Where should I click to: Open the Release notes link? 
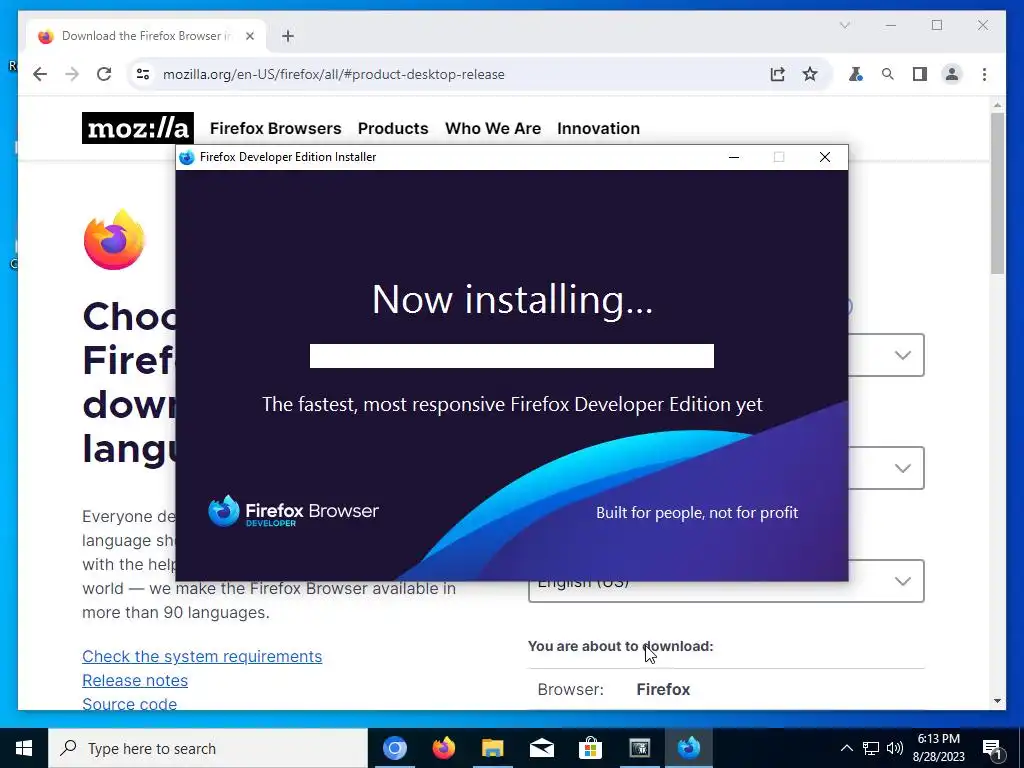tap(135, 680)
